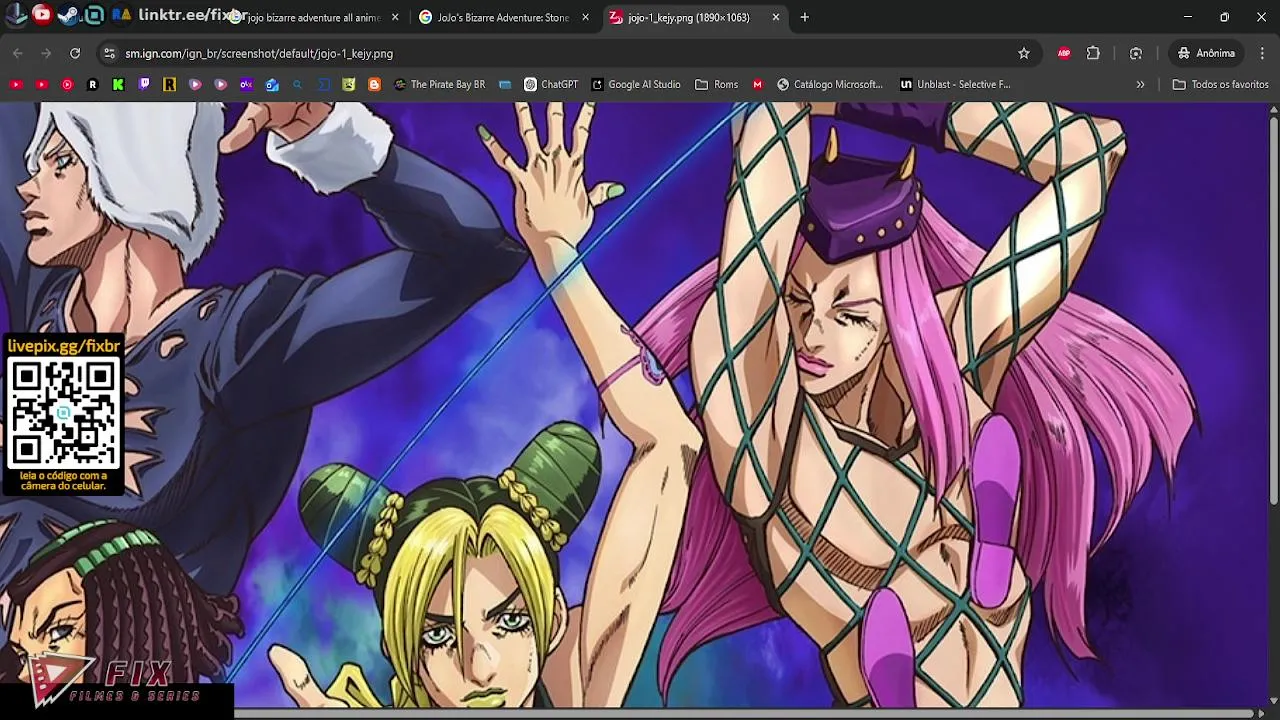Open the Extensions puzzle-piece menu
This screenshot has height=720, width=1280.
(1093, 53)
